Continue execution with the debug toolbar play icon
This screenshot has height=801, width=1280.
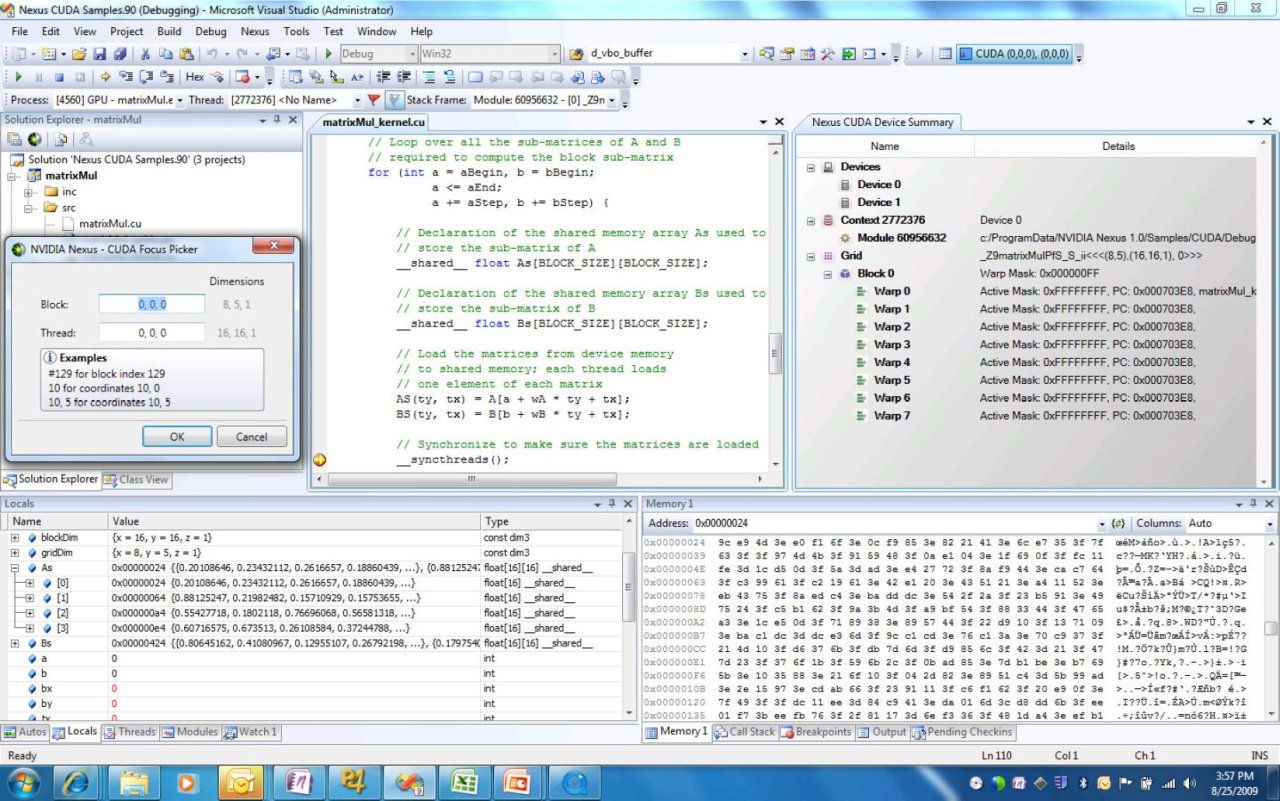coord(18,77)
